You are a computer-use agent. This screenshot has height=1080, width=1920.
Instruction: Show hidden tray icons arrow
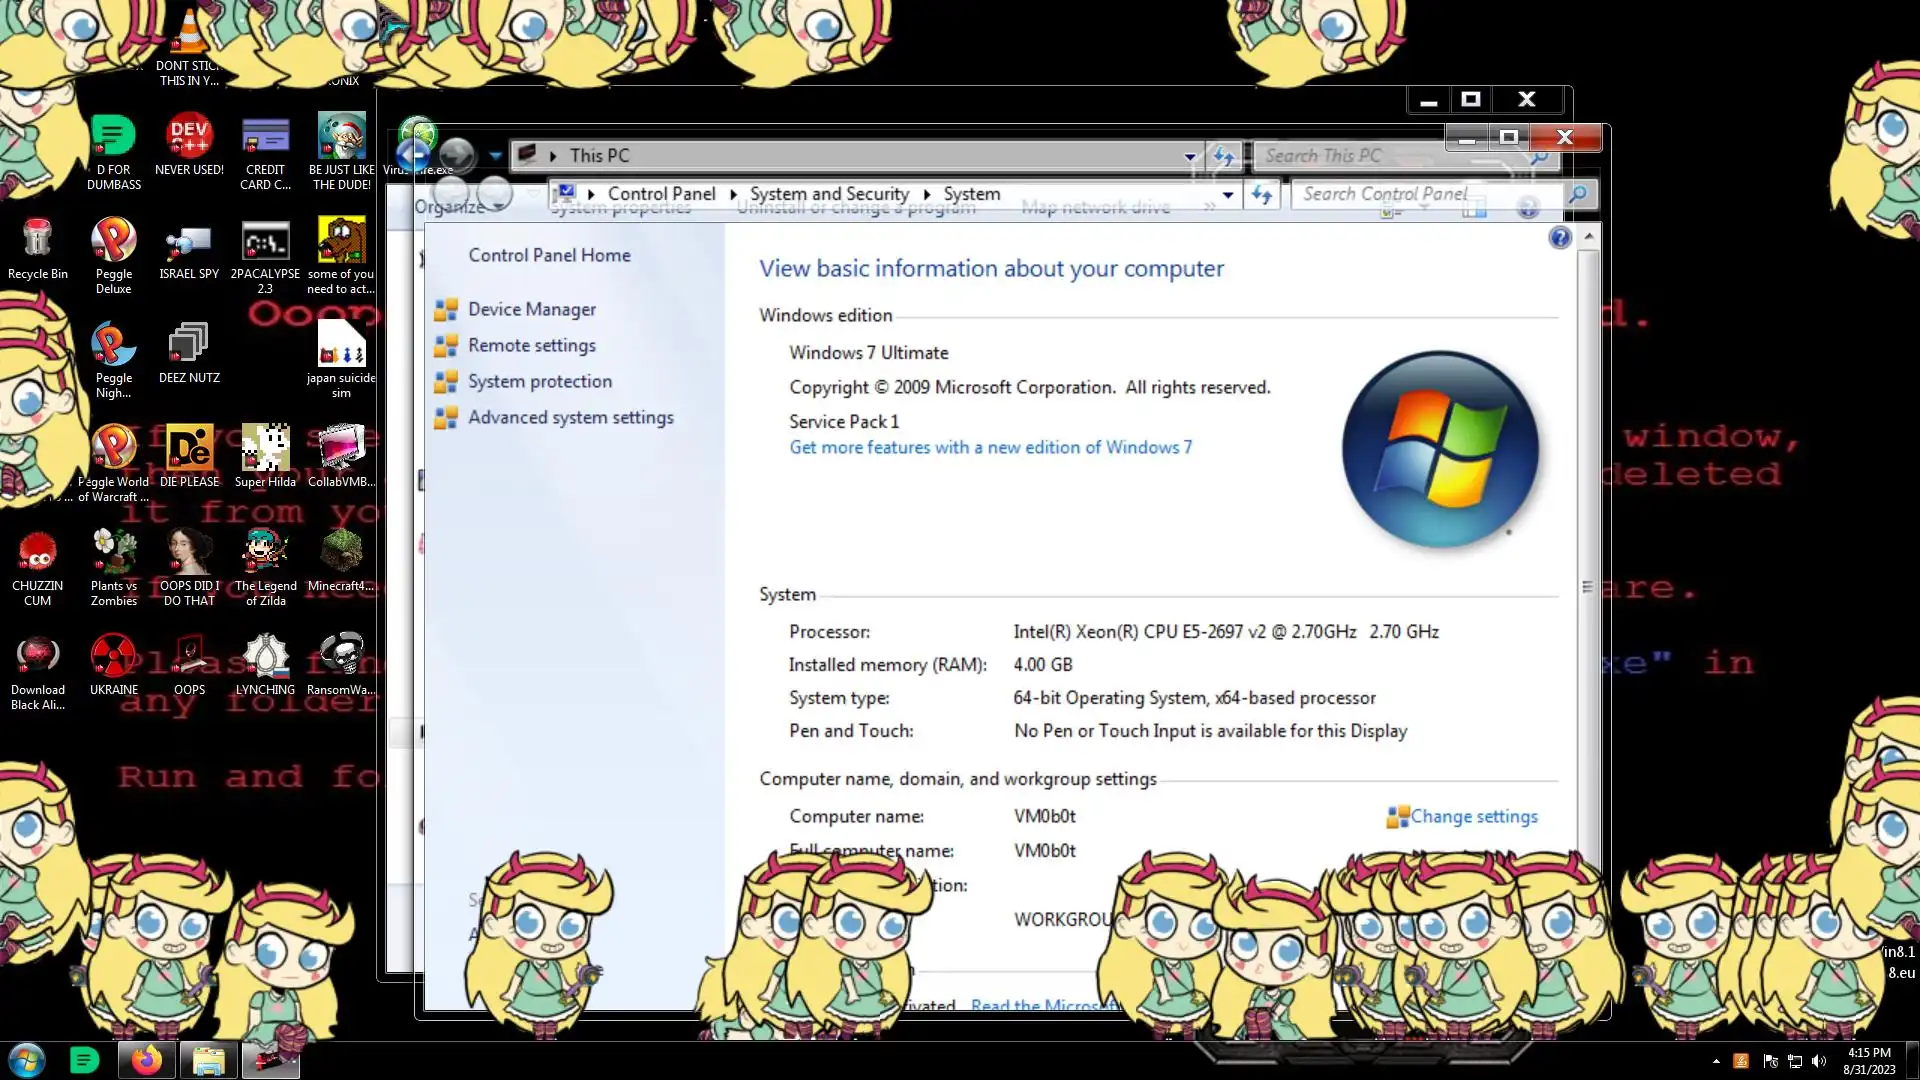pyautogui.click(x=1716, y=1061)
